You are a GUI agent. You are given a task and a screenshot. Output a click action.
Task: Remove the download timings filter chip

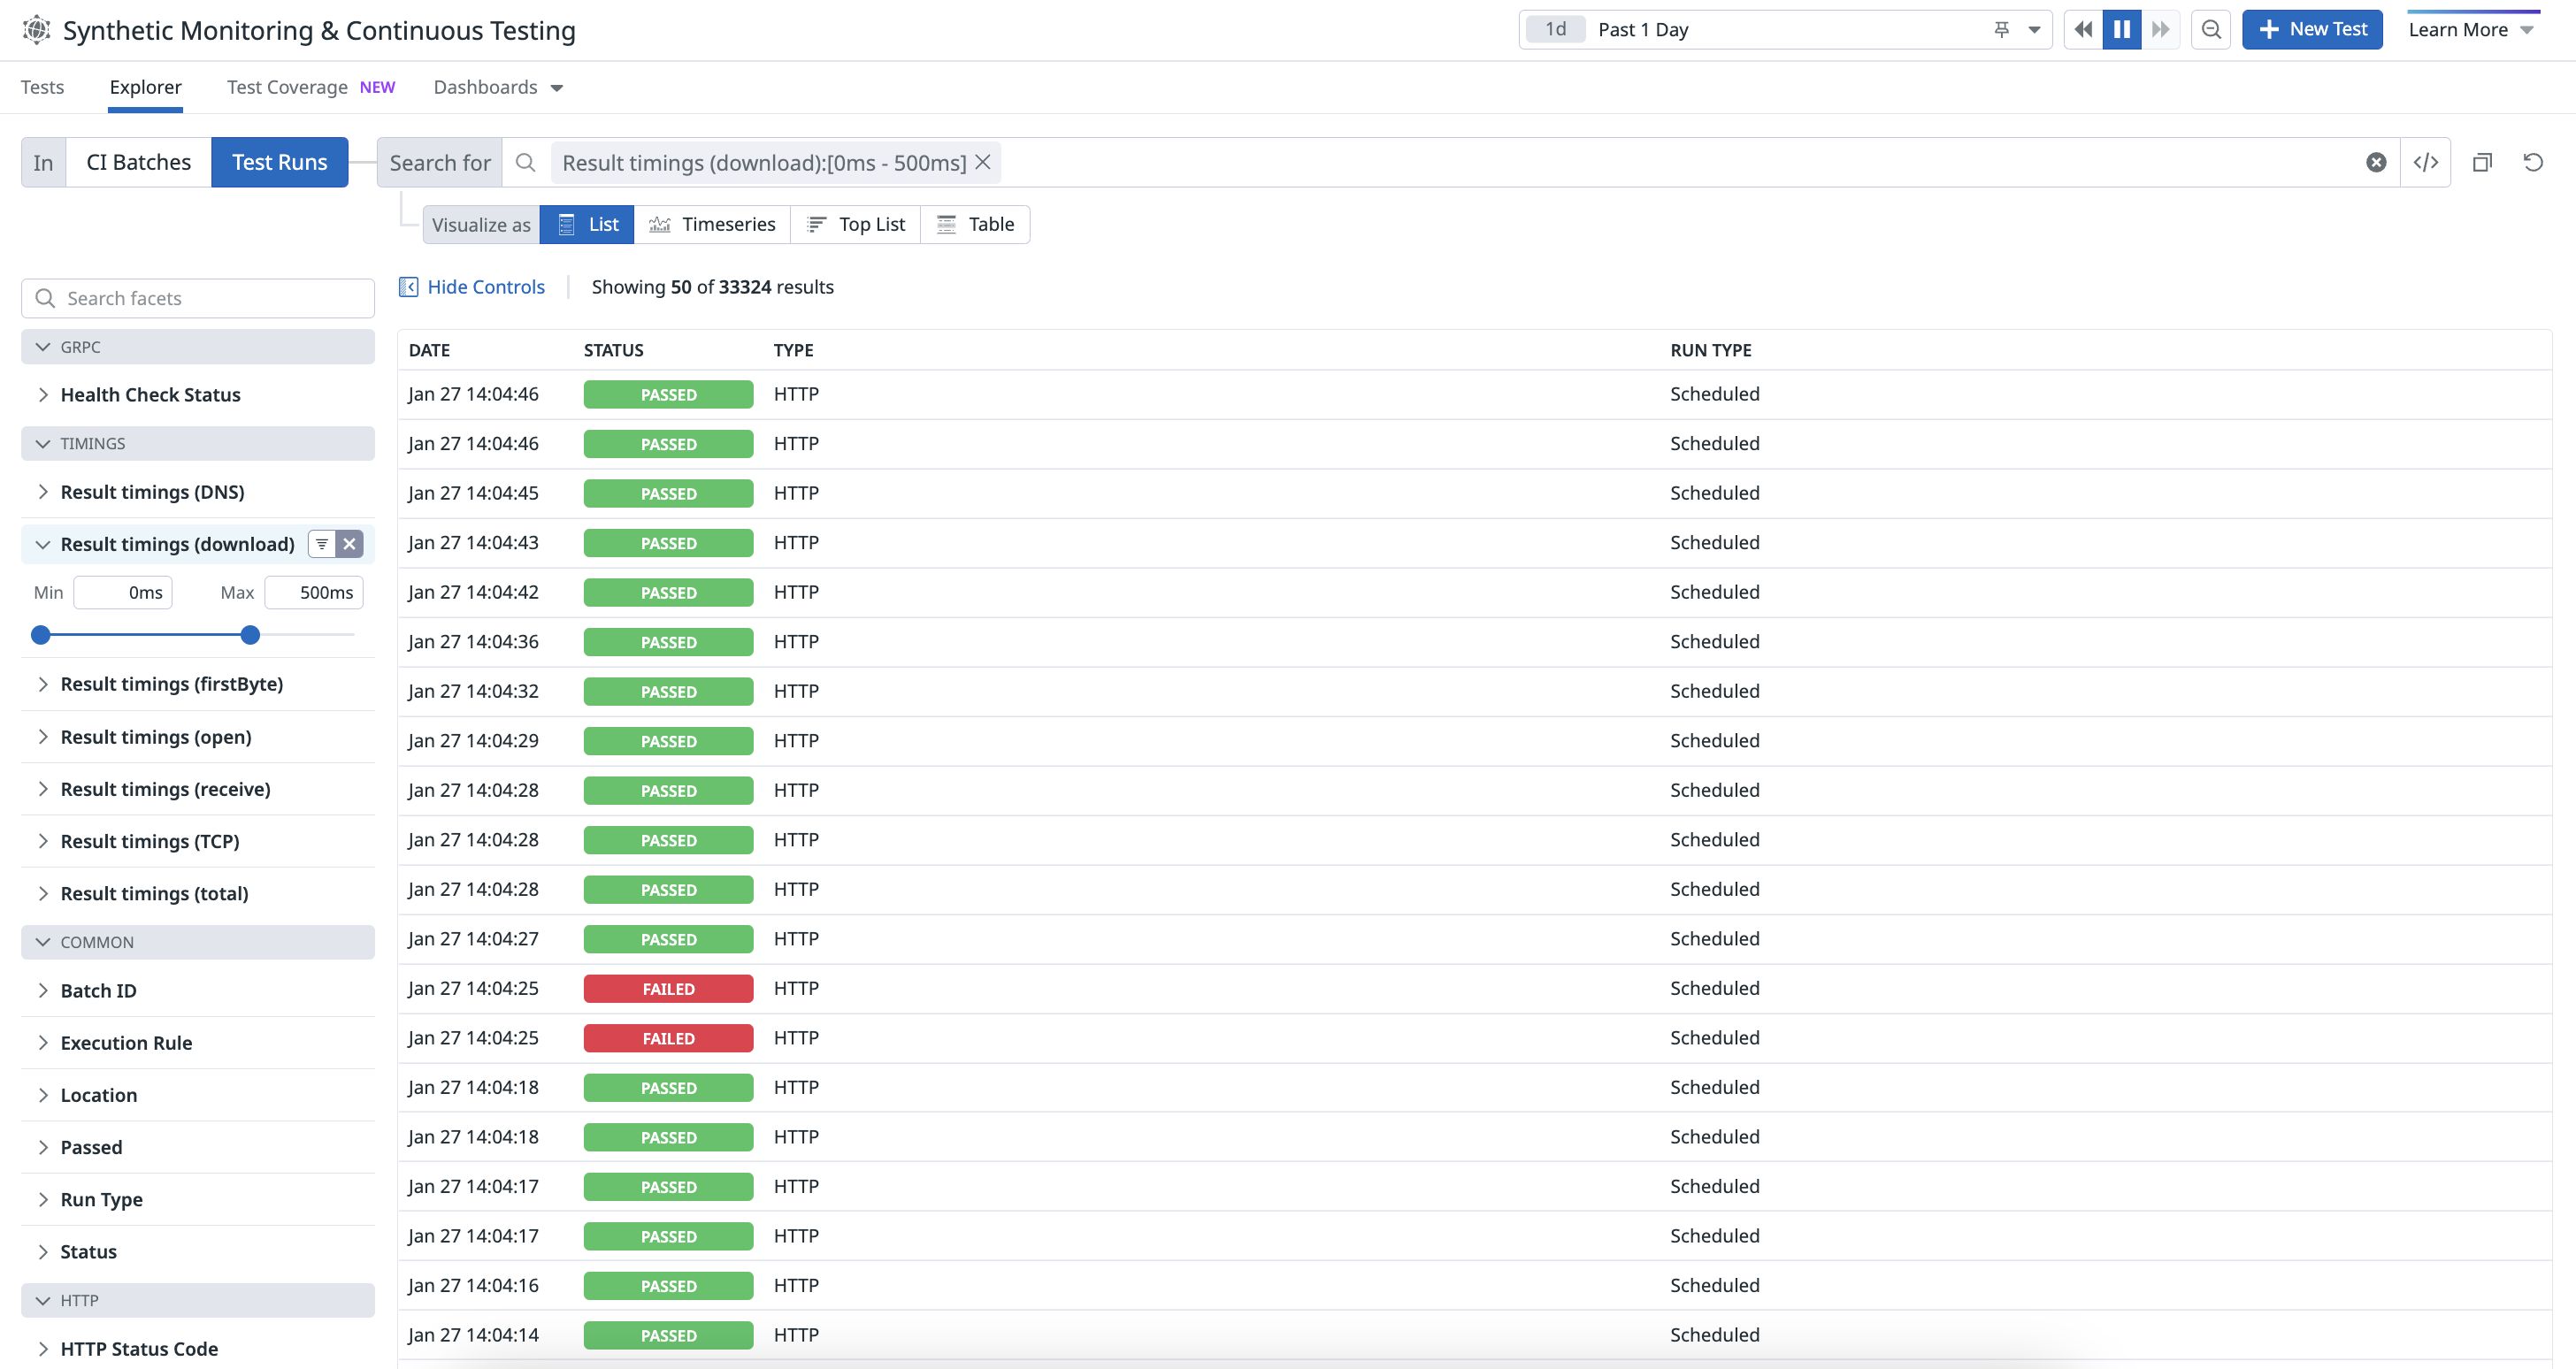tap(983, 162)
